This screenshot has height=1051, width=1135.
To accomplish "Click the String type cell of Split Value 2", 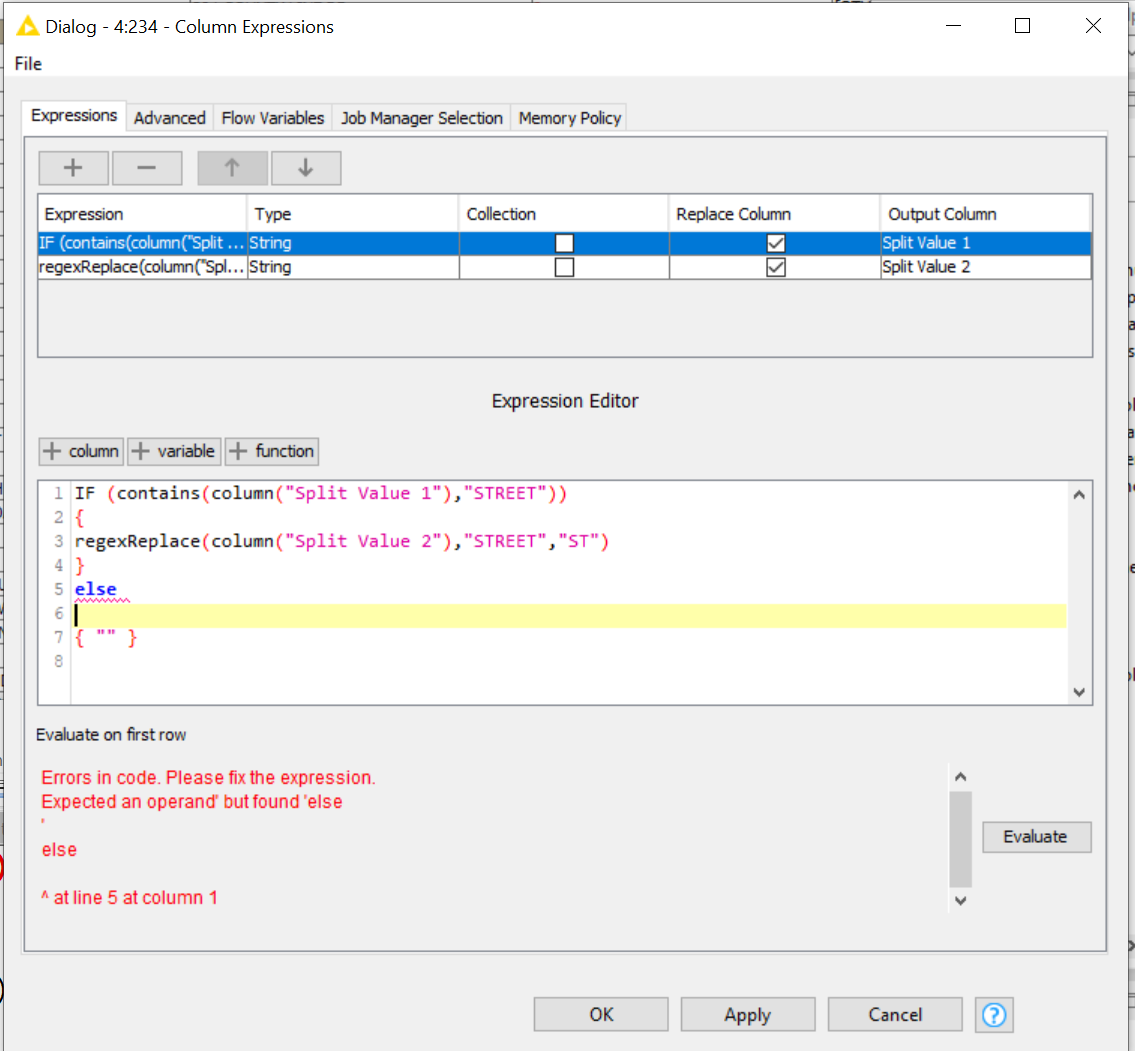I will 353,267.
